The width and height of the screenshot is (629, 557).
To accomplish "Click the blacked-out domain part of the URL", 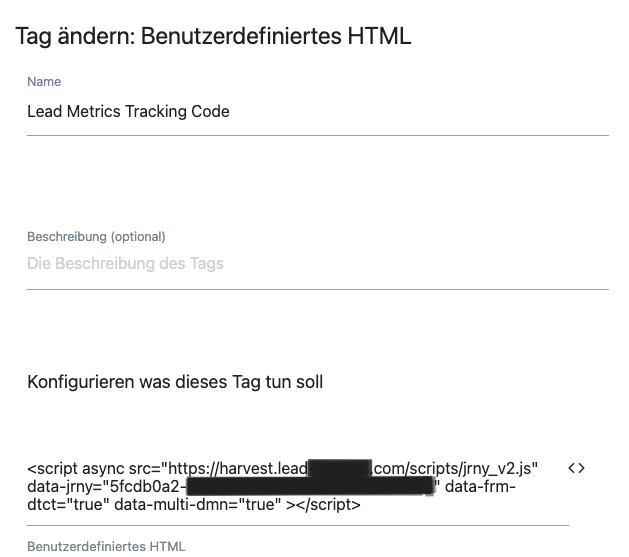I will click(340, 468).
